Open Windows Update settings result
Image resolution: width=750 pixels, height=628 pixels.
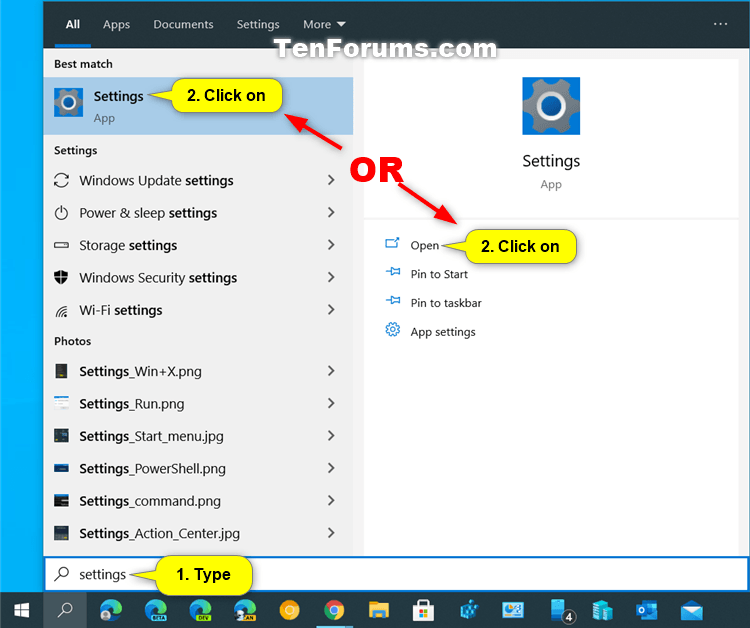click(x=198, y=180)
